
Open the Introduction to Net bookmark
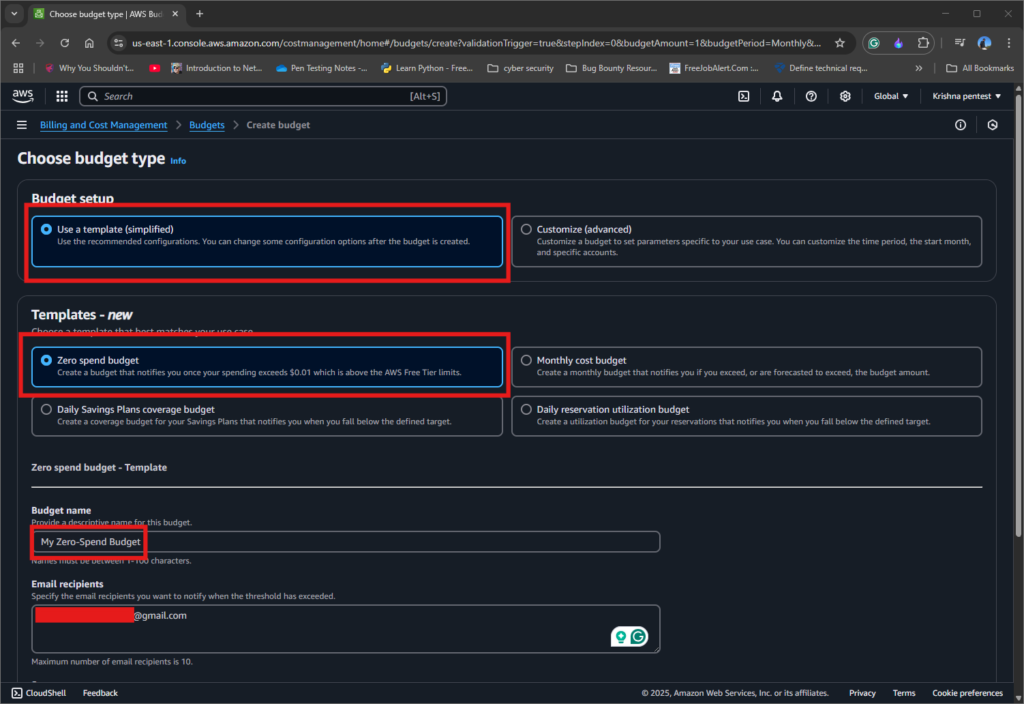click(x=217, y=68)
